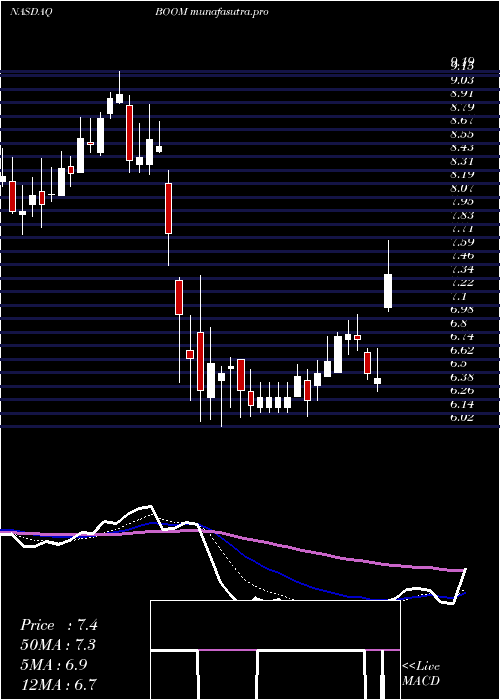This screenshot has width=500, height=700.
Task: Select the 6.14 price level label
Action: pos(462,404)
